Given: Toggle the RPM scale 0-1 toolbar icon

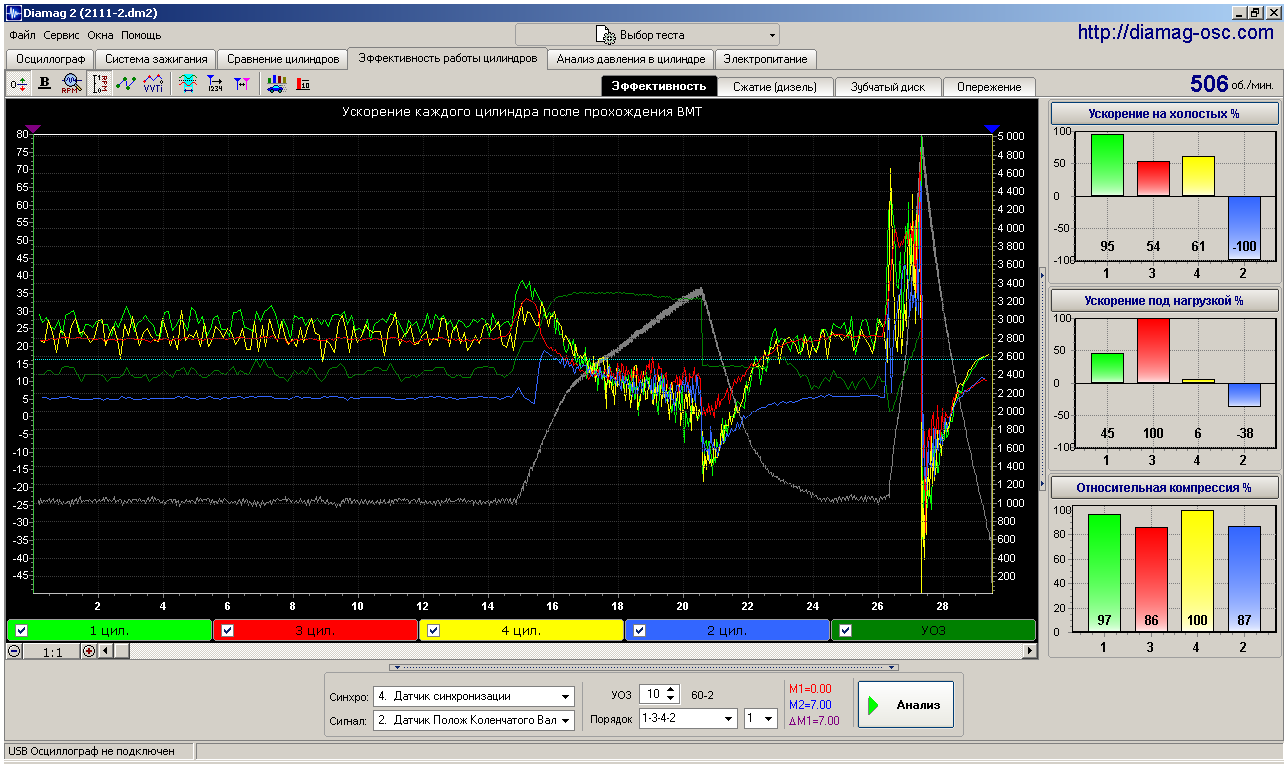Looking at the screenshot, I should click(x=100, y=84).
